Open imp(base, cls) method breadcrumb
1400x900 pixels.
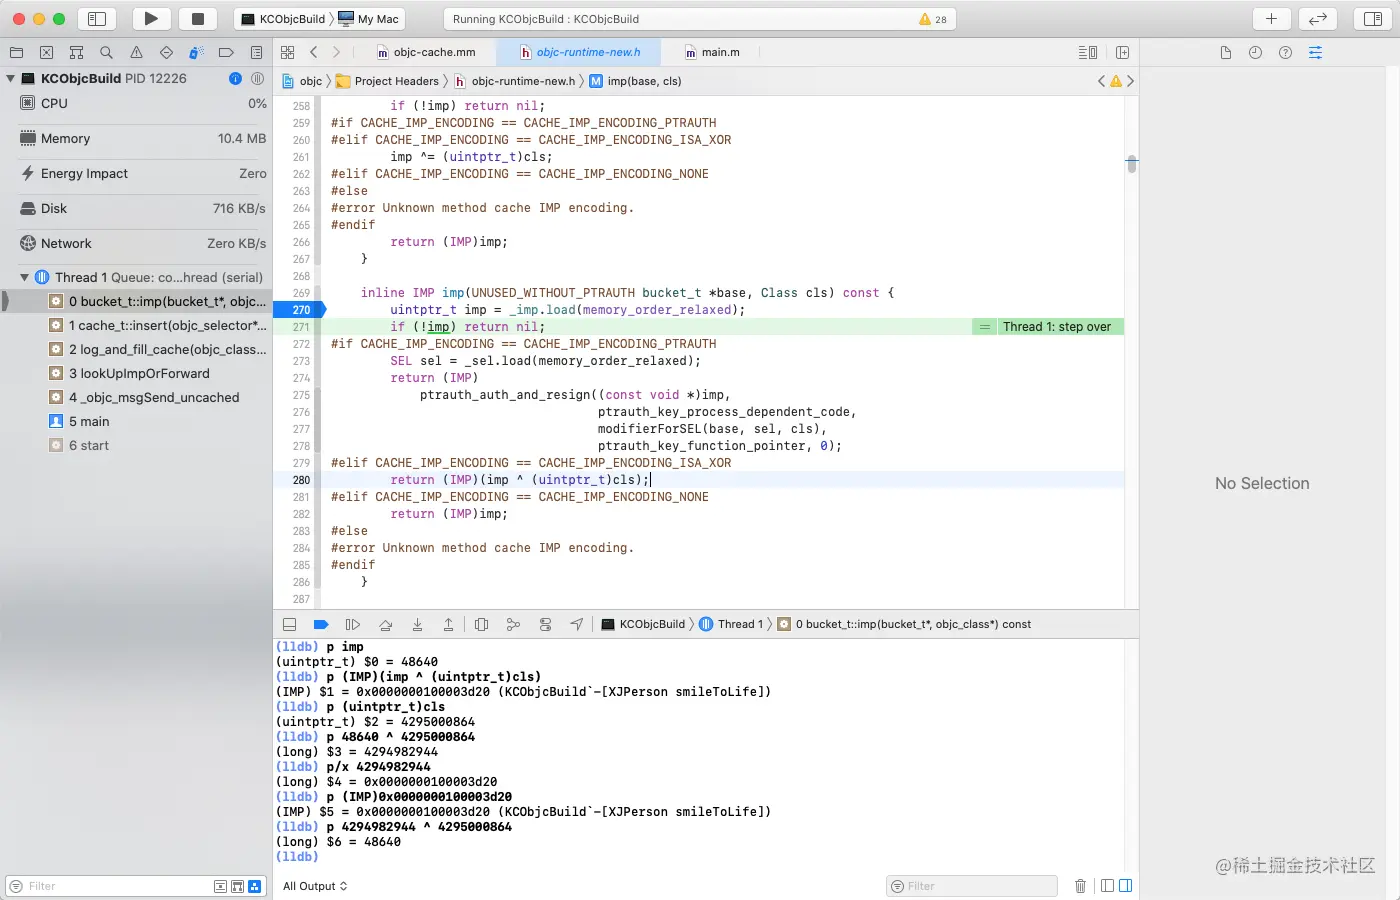point(635,81)
